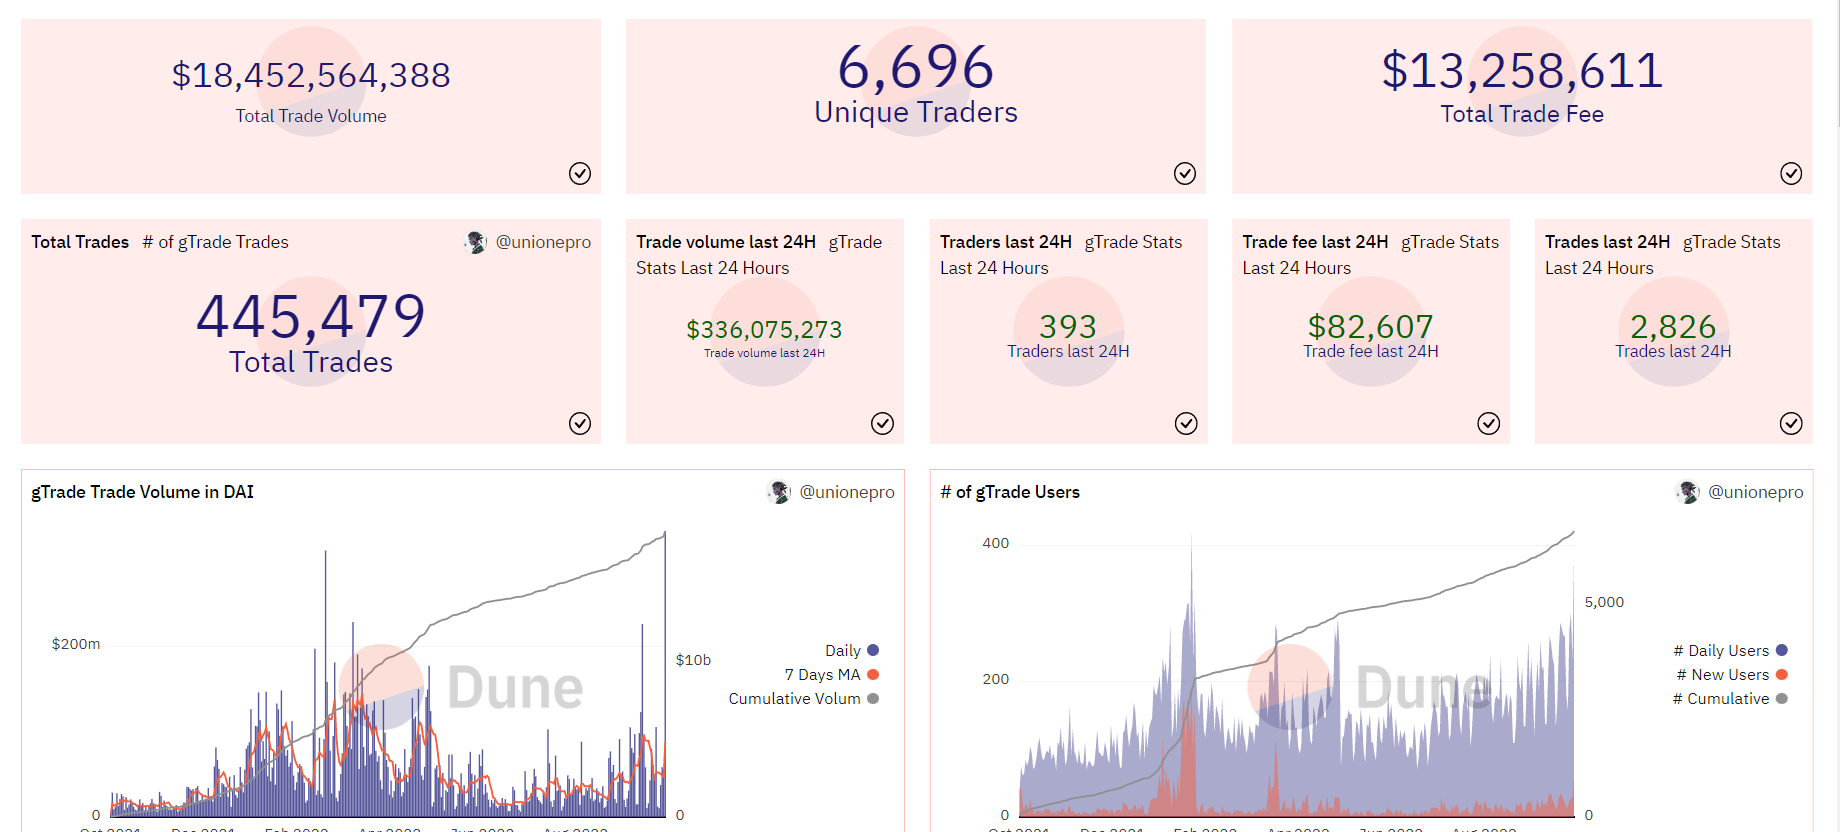This screenshot has height=832, width=1840.
Task: Click unionepro avatar on gTrade Users chart
Action: click(1688, 492)
